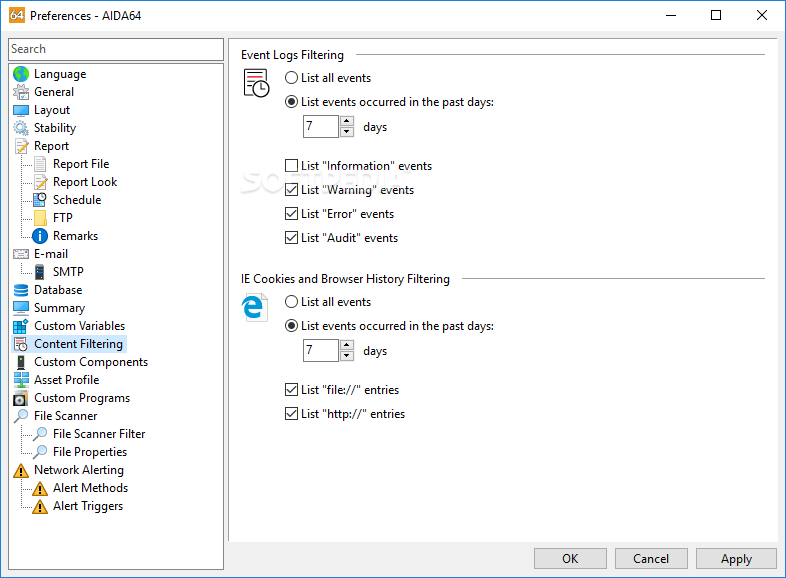Click the File Scanner Filter magnifier icon
This screenshot has height=578, width=786.
(40, 434)
